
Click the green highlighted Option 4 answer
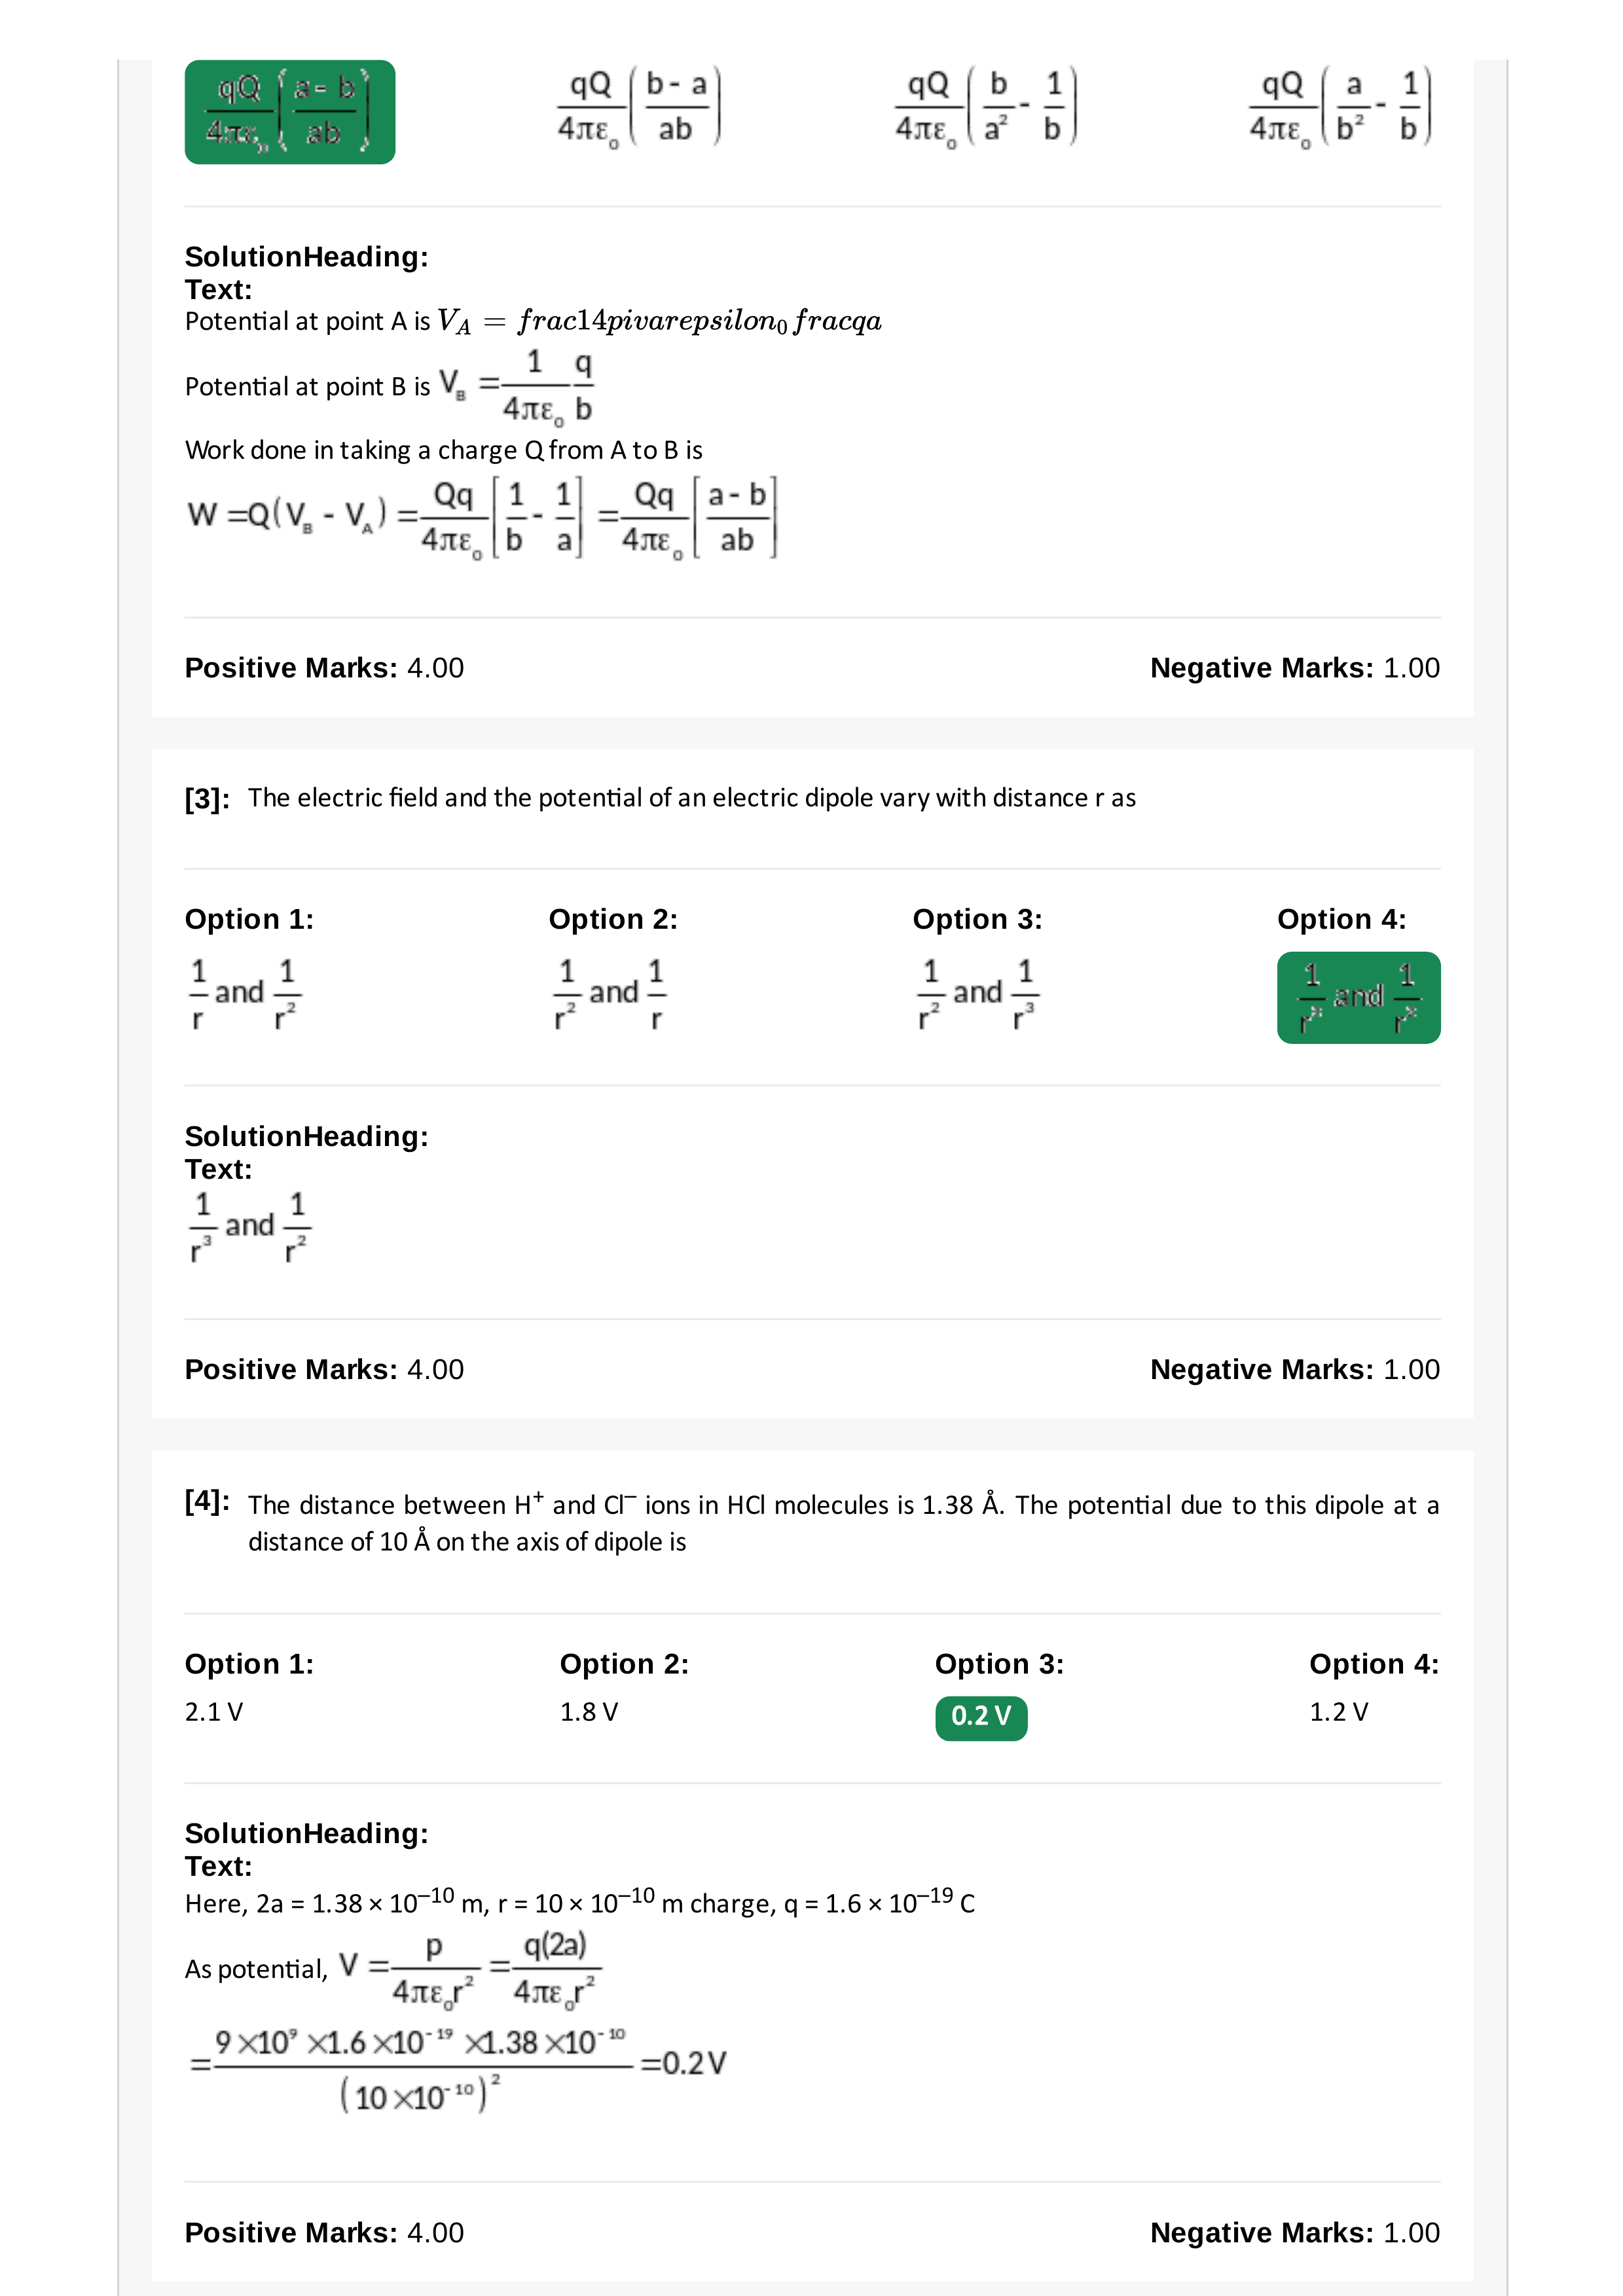tap(1358, 997)
